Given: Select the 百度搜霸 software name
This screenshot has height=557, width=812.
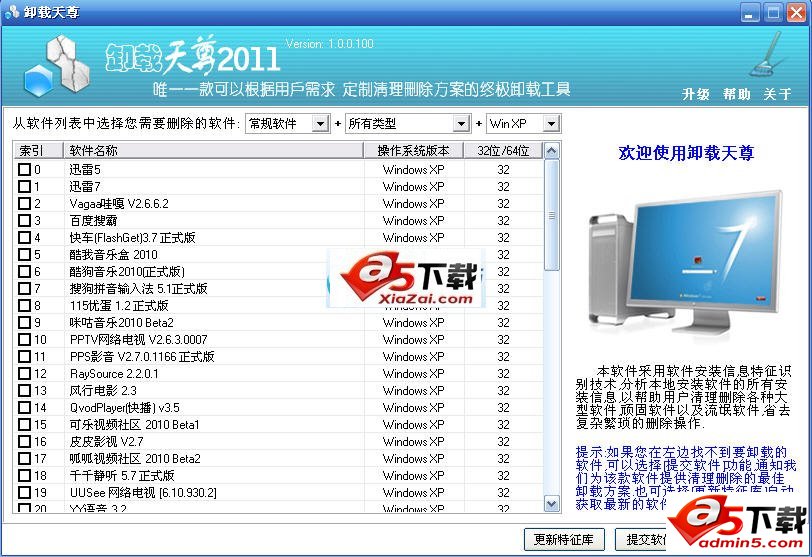Looking at the screenshot, I should coord(93,221).
